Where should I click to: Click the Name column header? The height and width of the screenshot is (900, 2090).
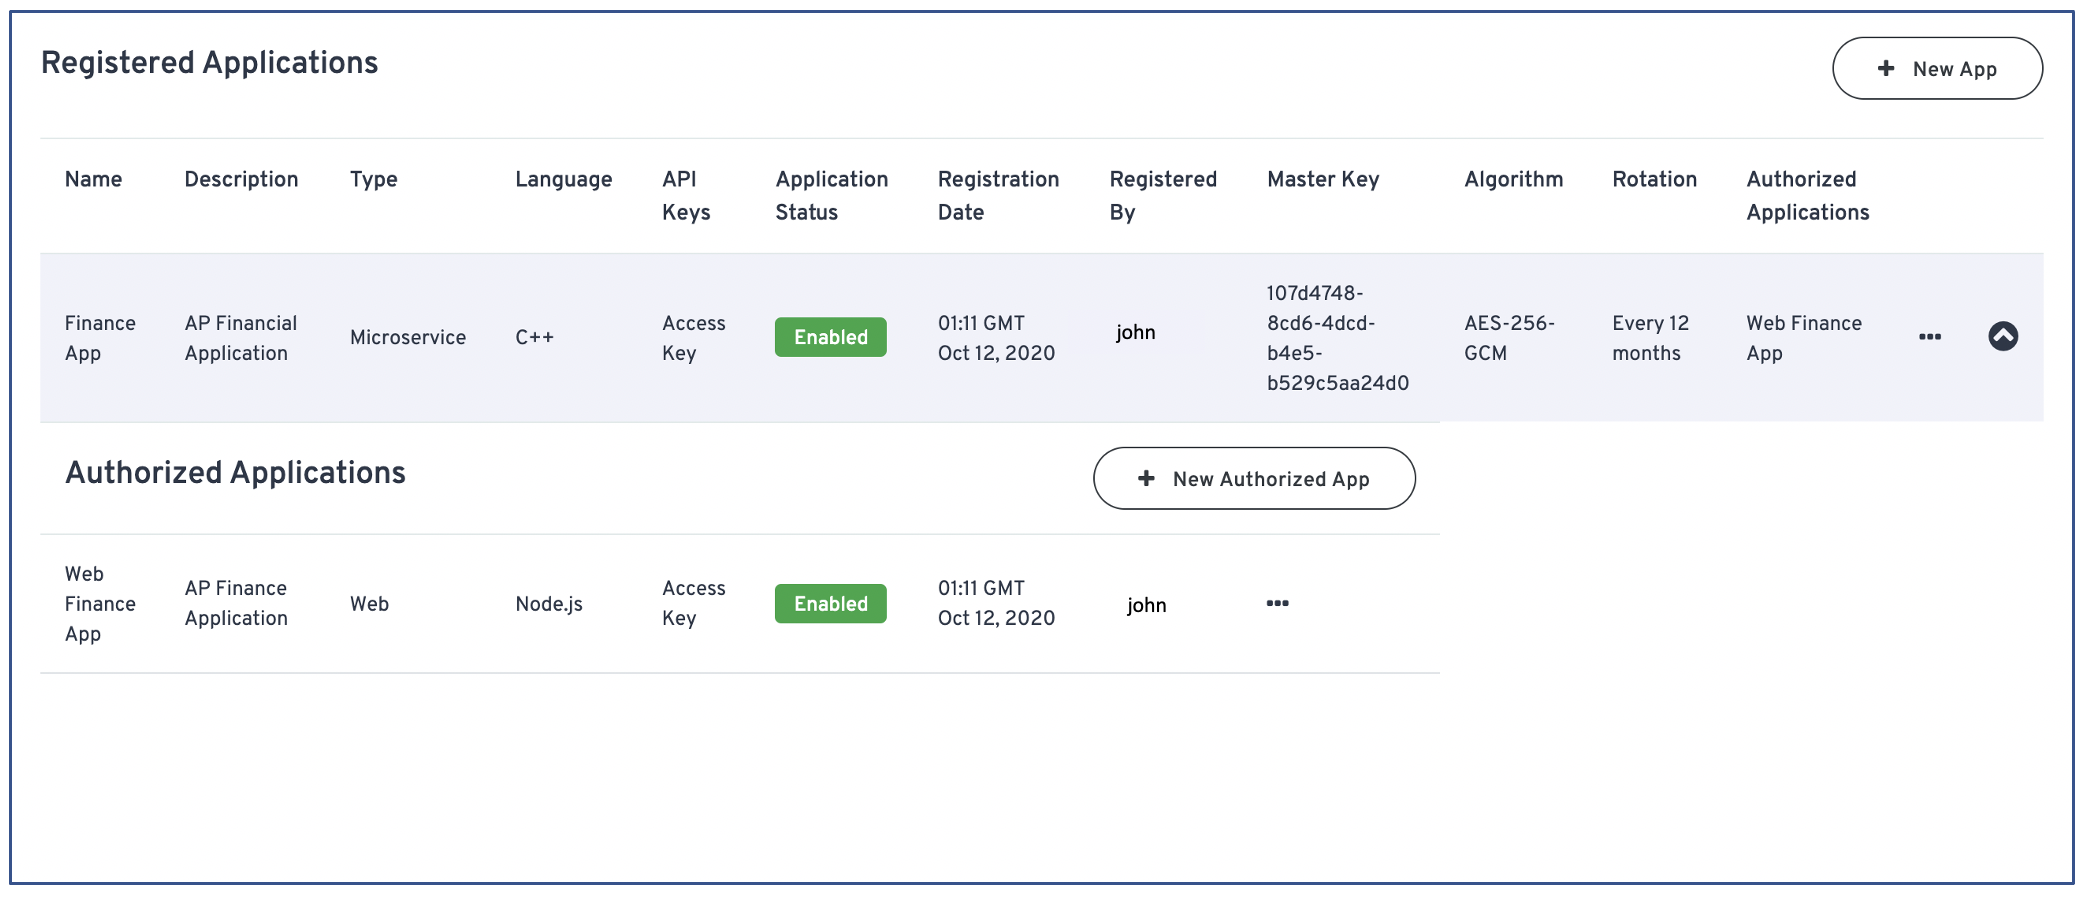tap(93, 179)
